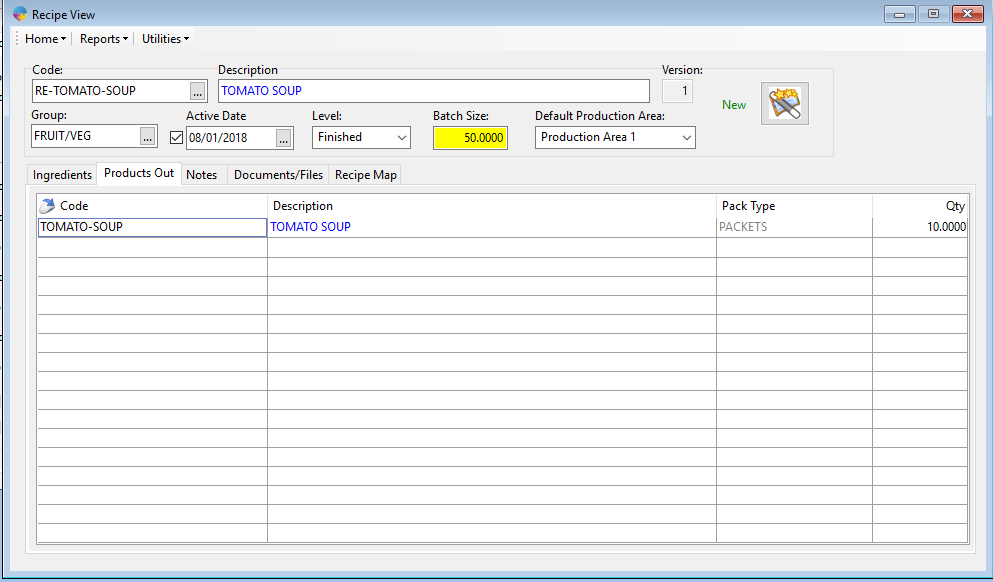
Task: Open the Reports menu
Action: pos(104,39)
